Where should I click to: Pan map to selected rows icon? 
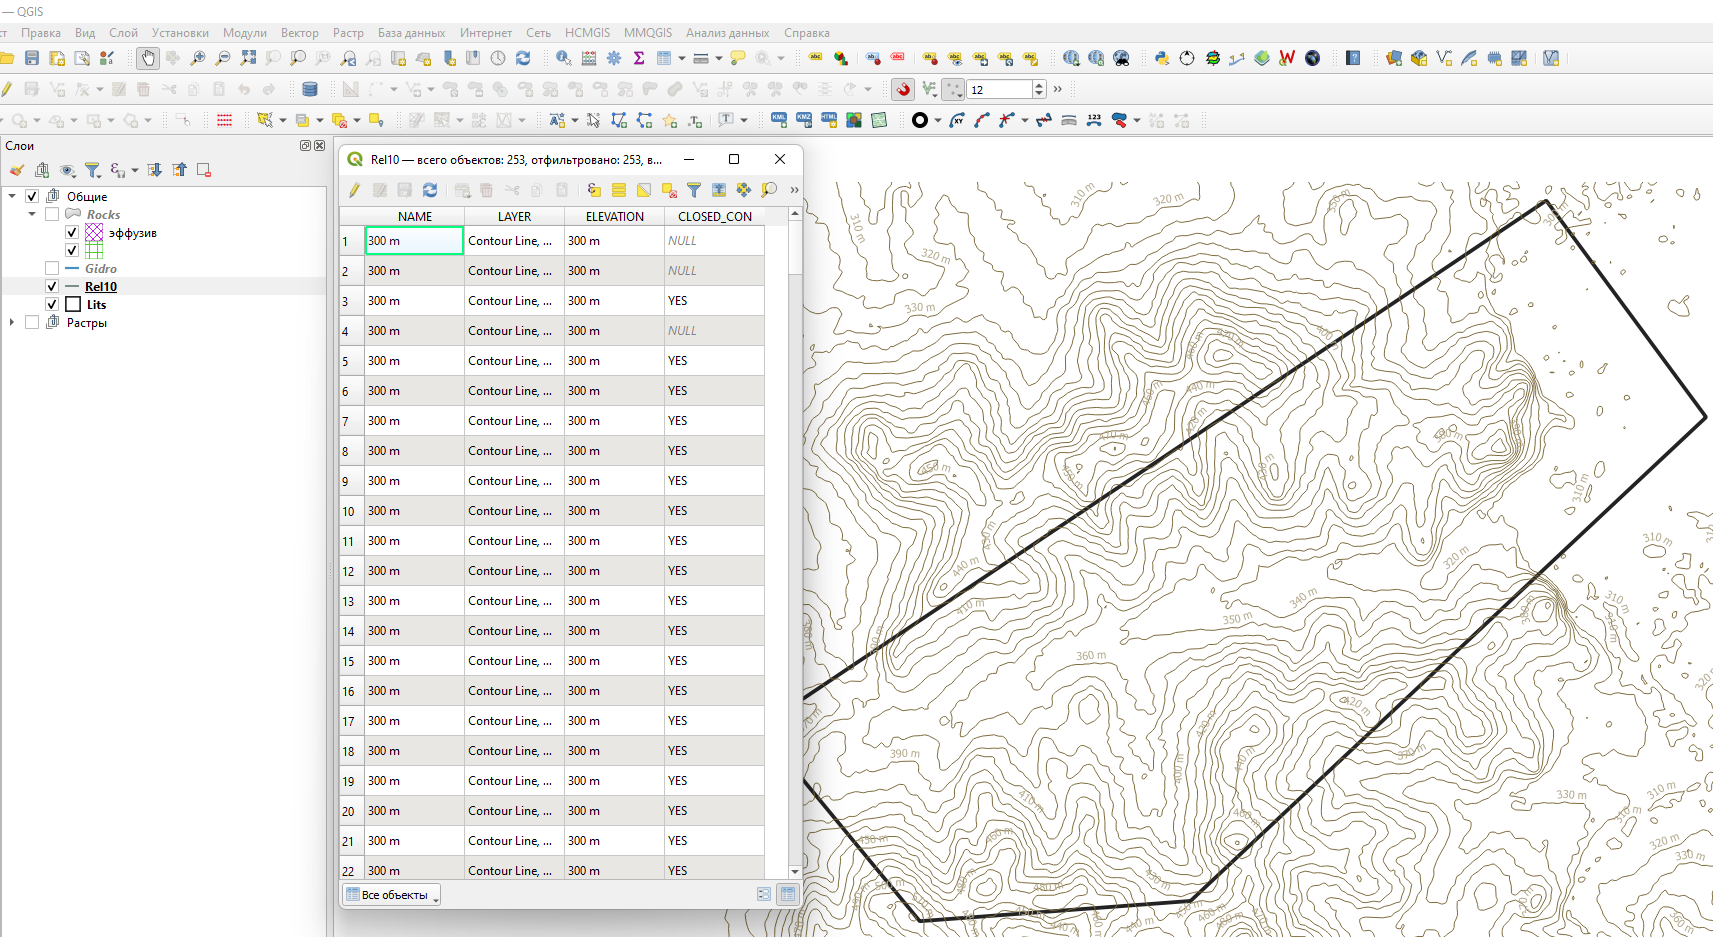(744, 189)
